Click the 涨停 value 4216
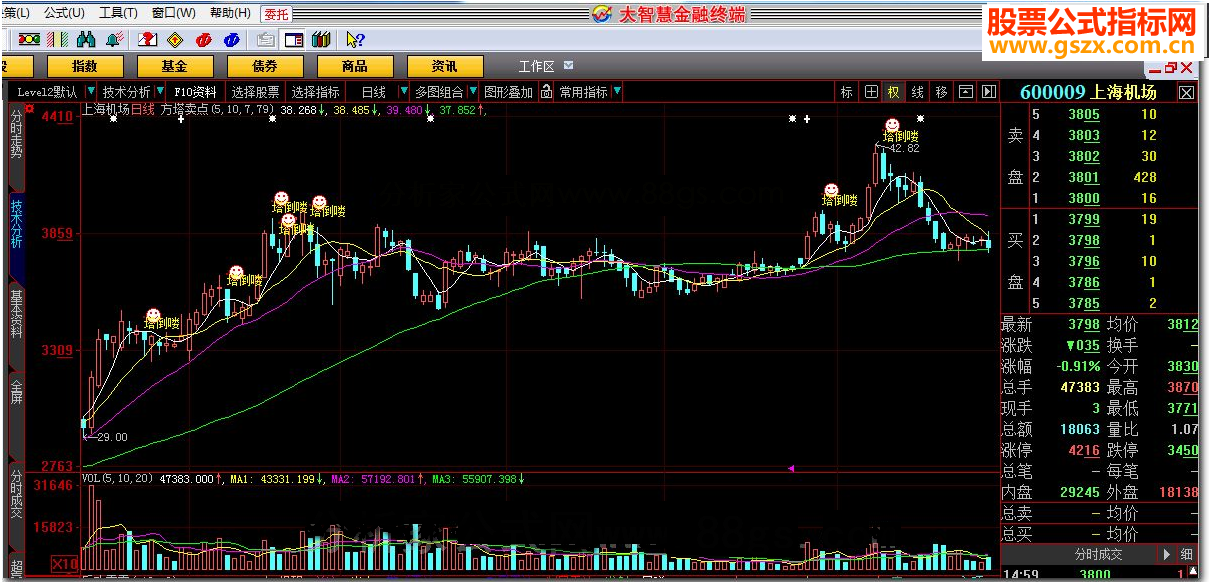The width and height of the screenshot is (1209, 582). click(x=1084, y=450)
